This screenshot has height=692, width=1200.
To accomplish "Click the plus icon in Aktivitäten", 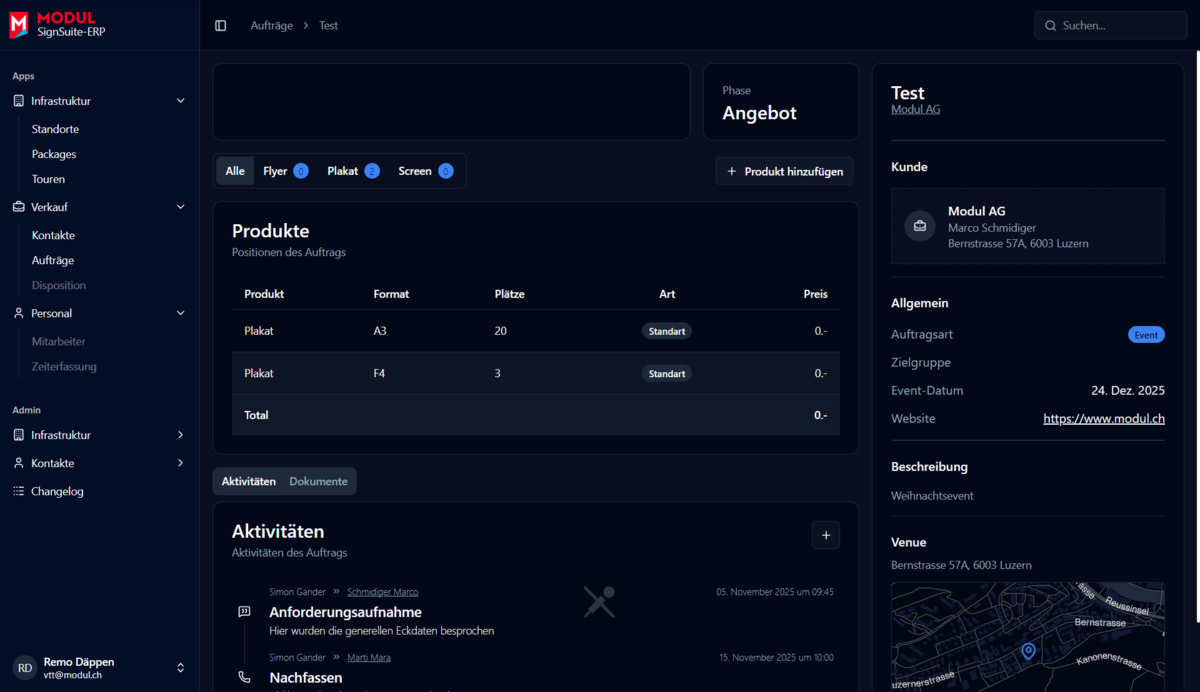I will click(825, 536).
